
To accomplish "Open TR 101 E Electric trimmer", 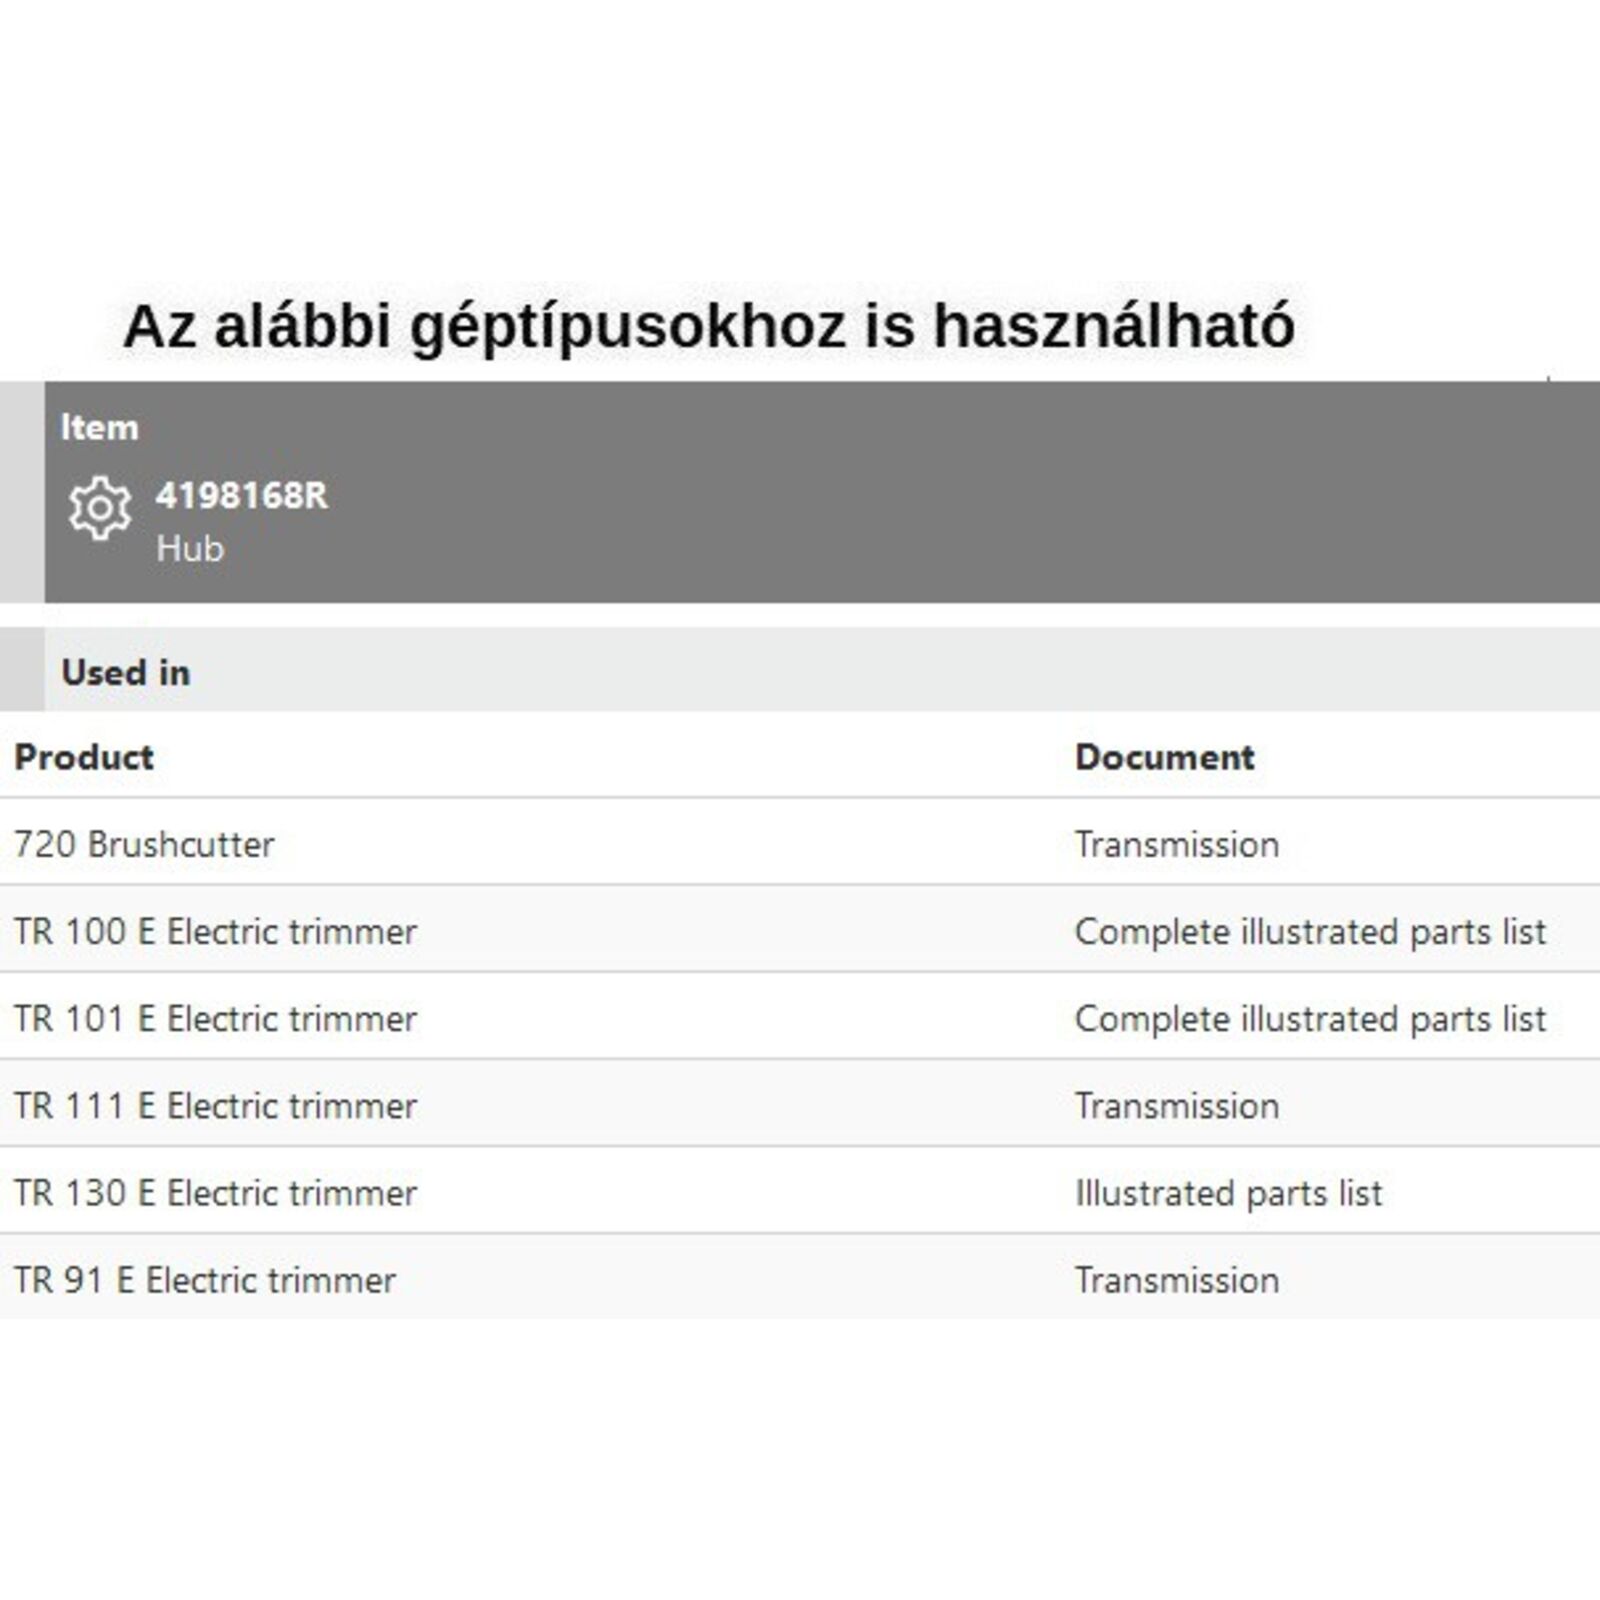I will [x=215, y=1018].
